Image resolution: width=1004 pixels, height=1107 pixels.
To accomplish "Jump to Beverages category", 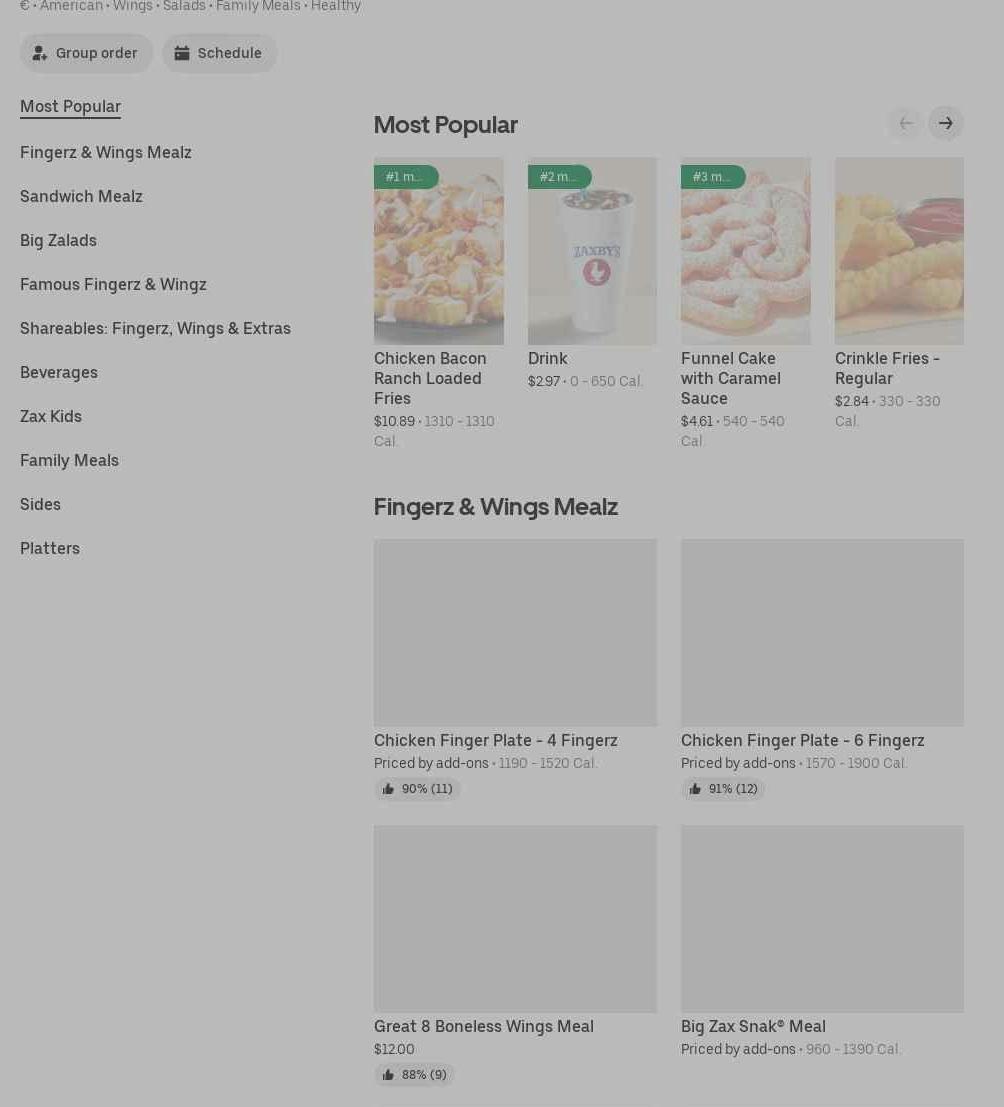I will (x=59, y=372).
